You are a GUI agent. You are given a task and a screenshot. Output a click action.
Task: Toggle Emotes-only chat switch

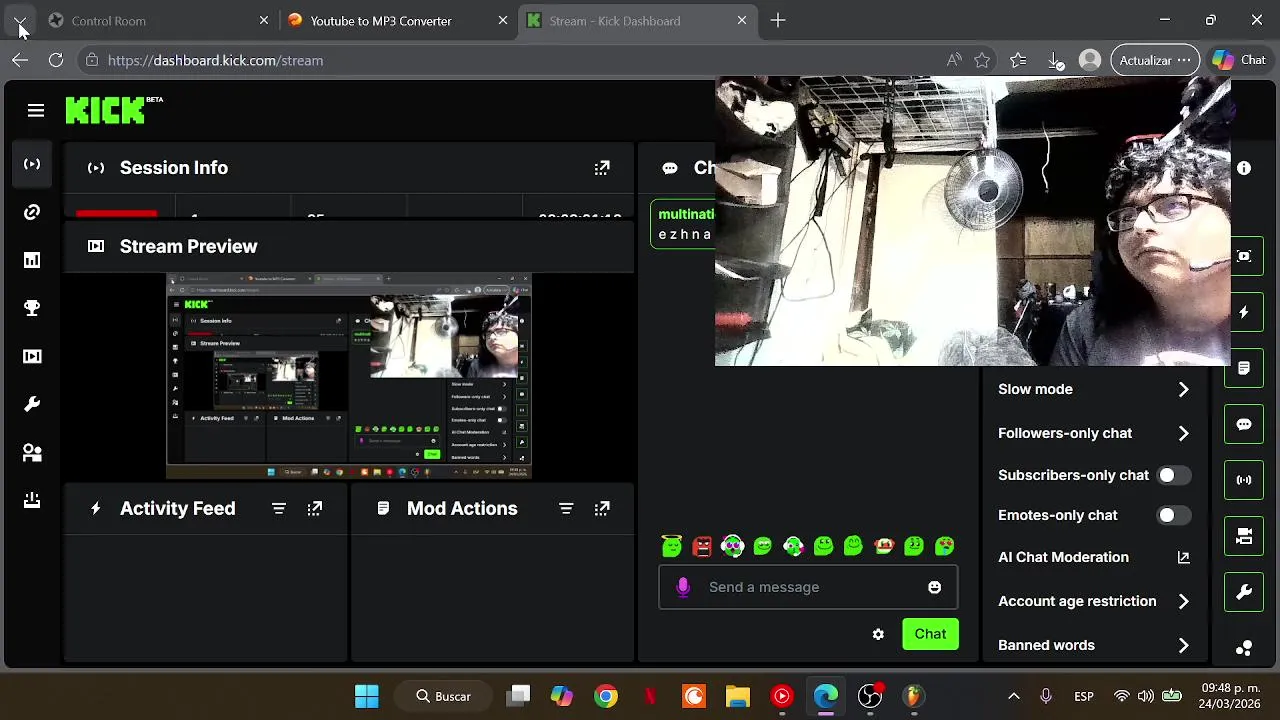coord(1173,515)
